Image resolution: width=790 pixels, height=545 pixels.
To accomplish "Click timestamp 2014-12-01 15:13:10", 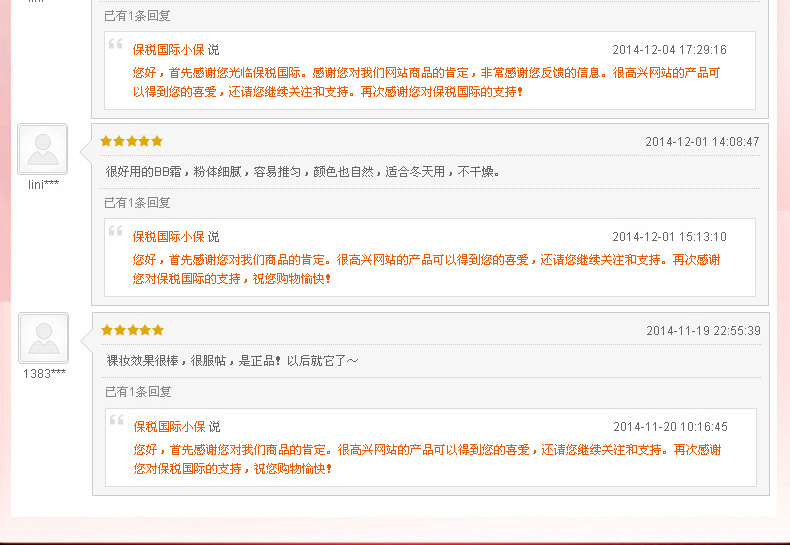I will coord(669,237).
